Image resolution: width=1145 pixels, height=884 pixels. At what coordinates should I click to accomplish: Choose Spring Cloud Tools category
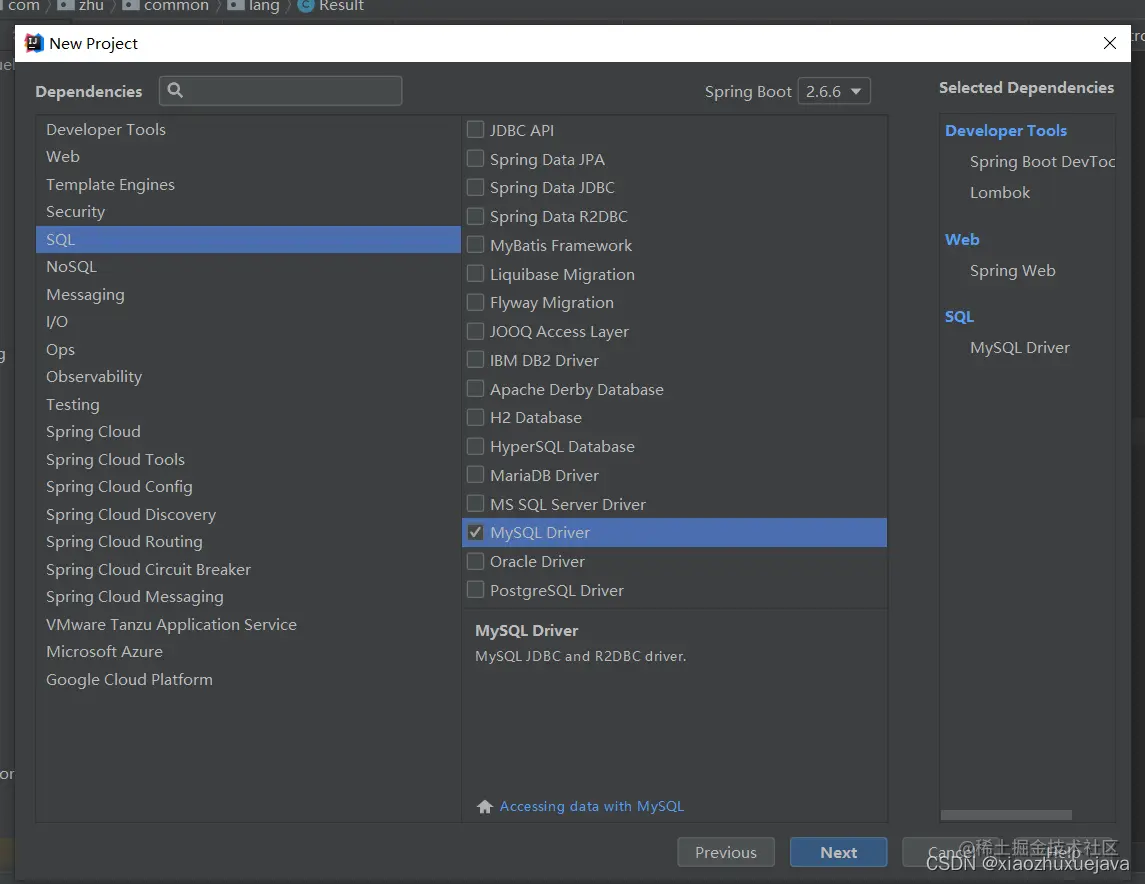click(x=248, y=459)
